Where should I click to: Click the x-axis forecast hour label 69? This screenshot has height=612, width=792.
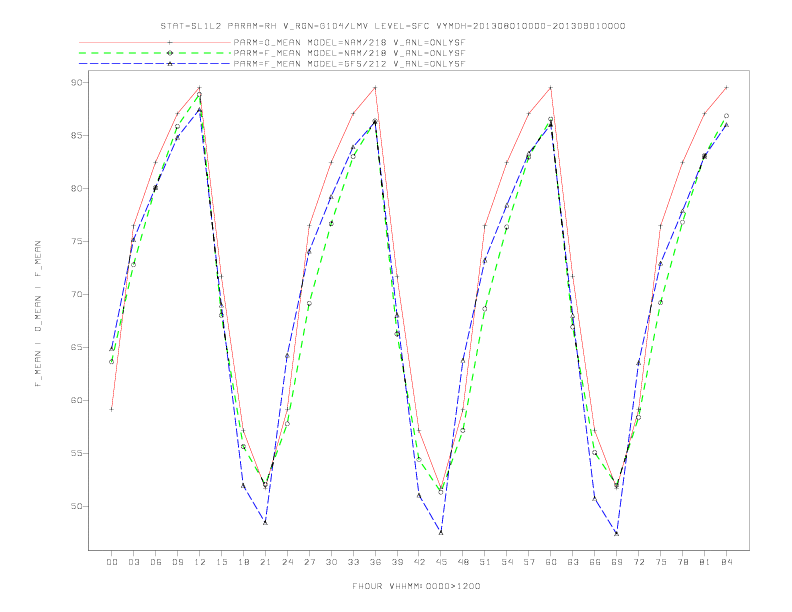(x=617, y=562)
